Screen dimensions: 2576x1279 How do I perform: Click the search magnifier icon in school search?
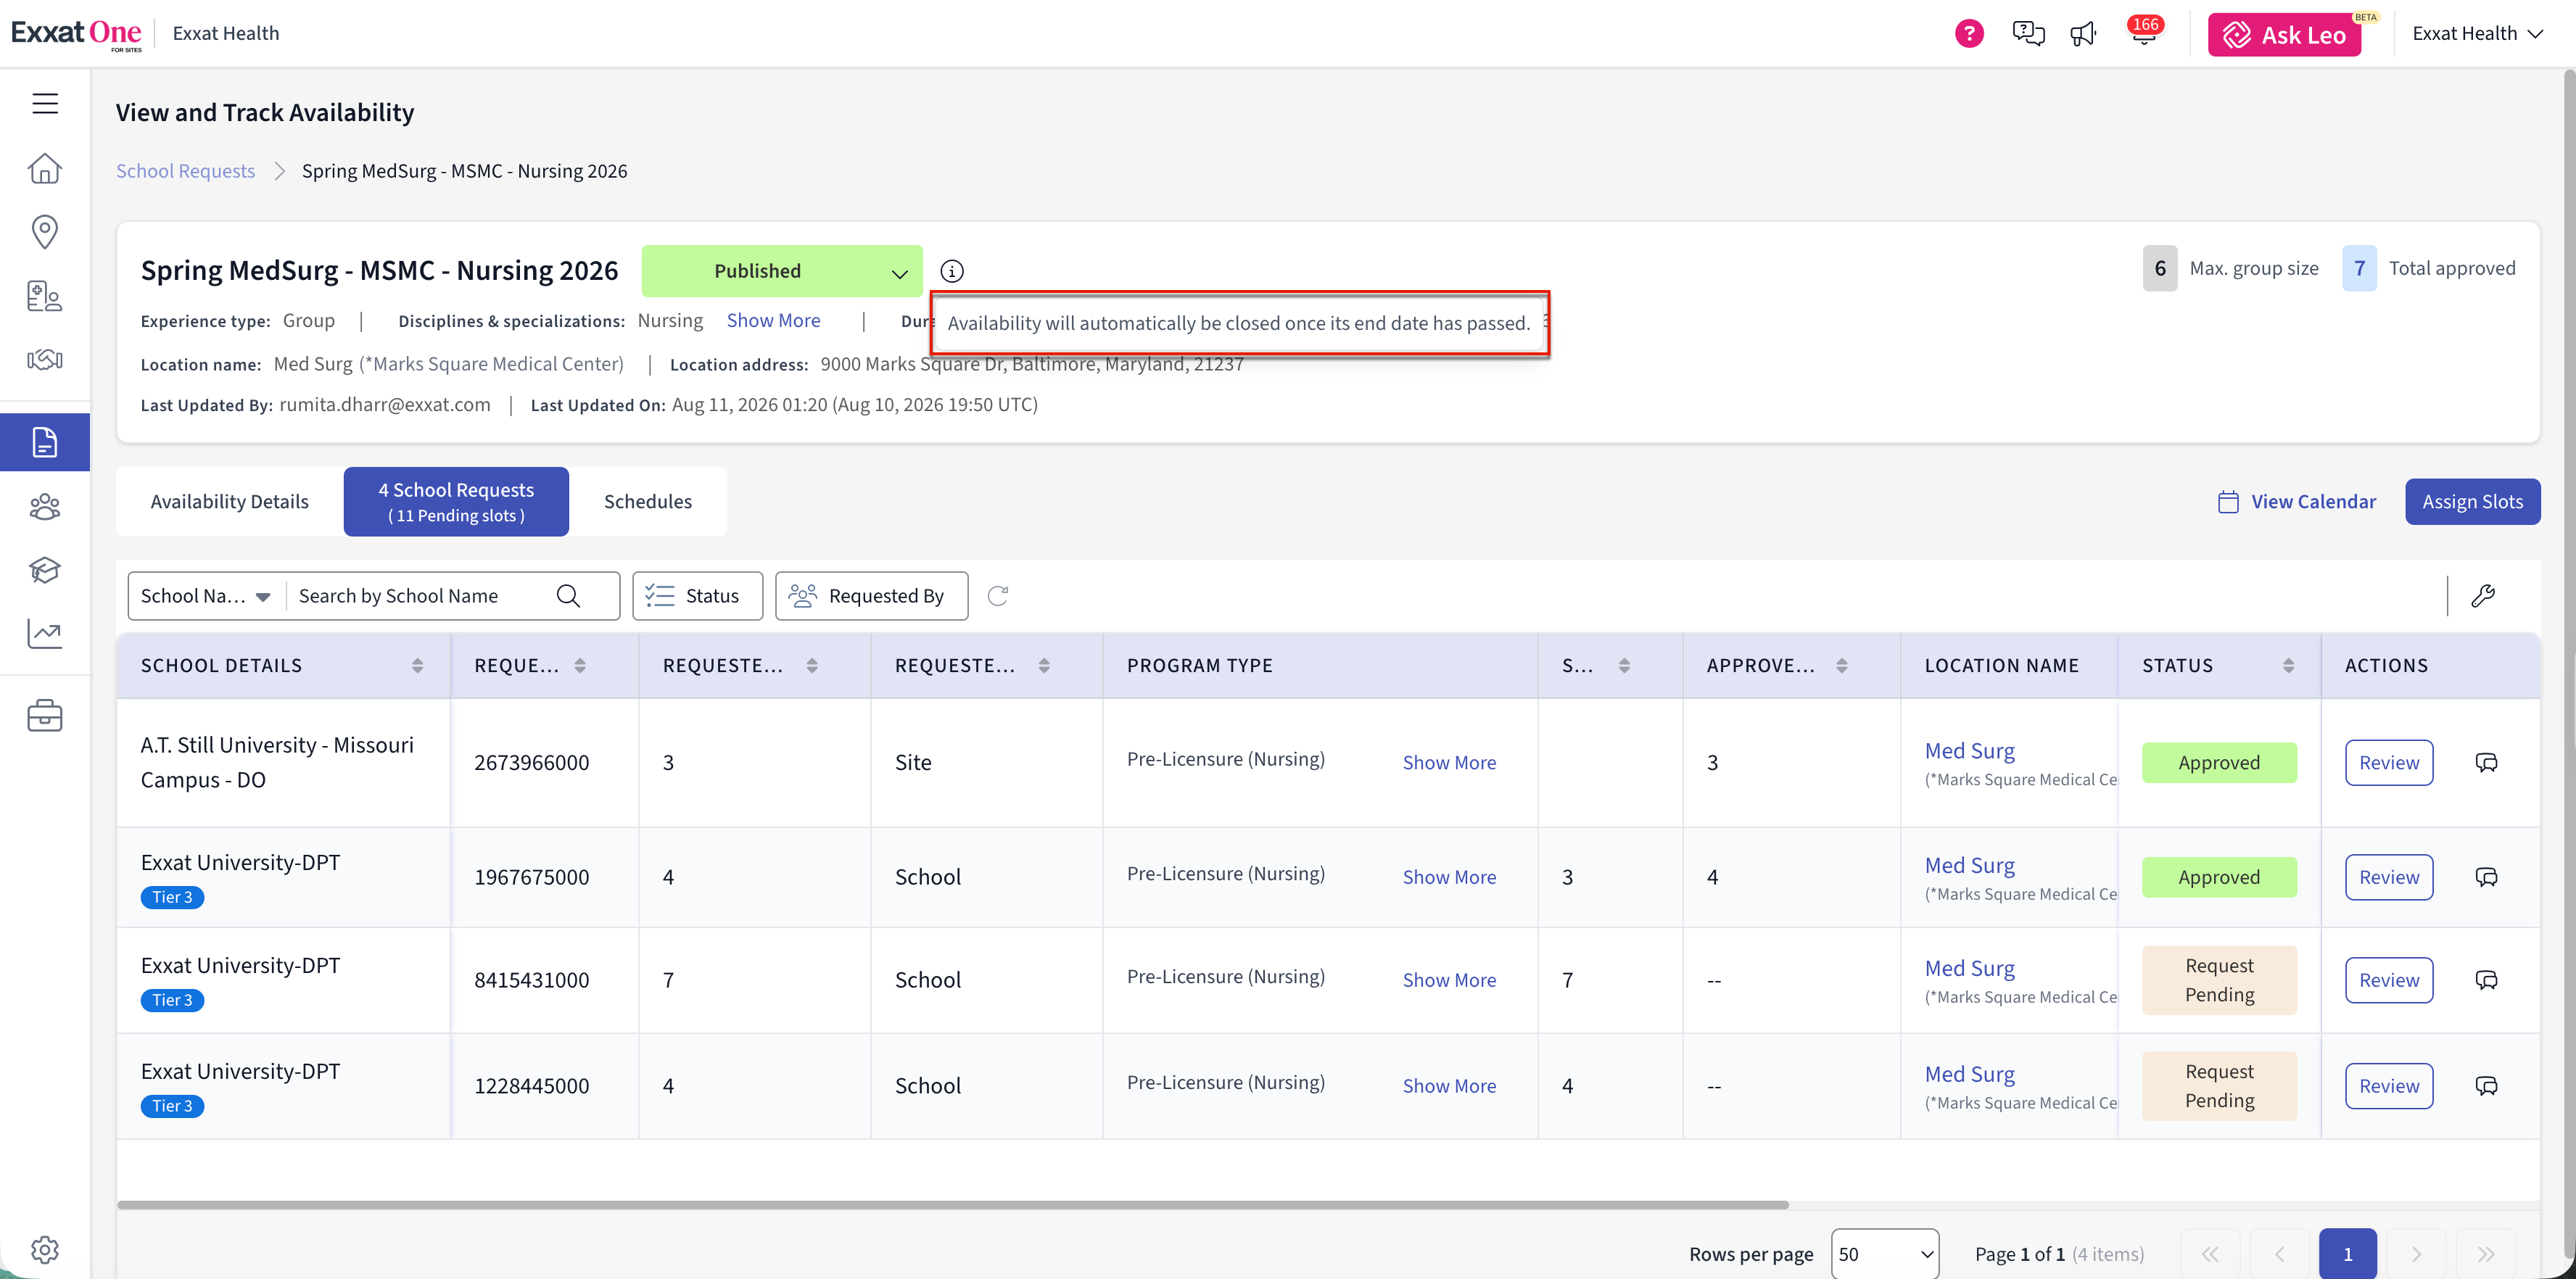point(568,596)
